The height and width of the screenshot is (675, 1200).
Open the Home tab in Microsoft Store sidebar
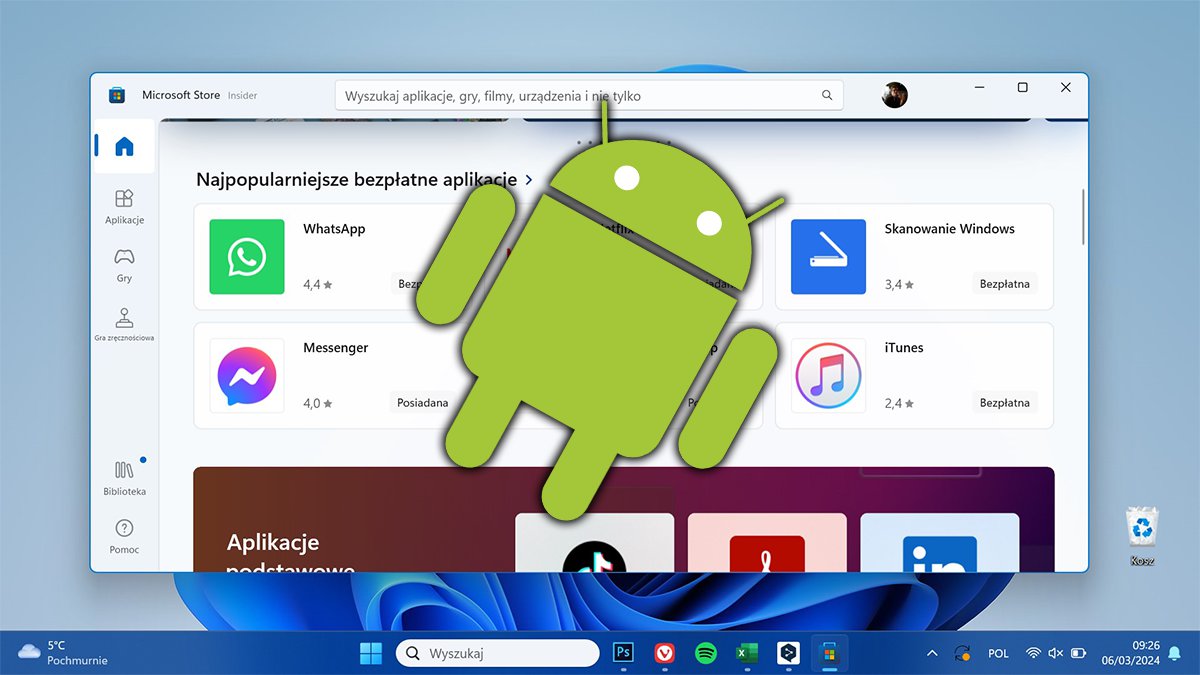(124, 147)
